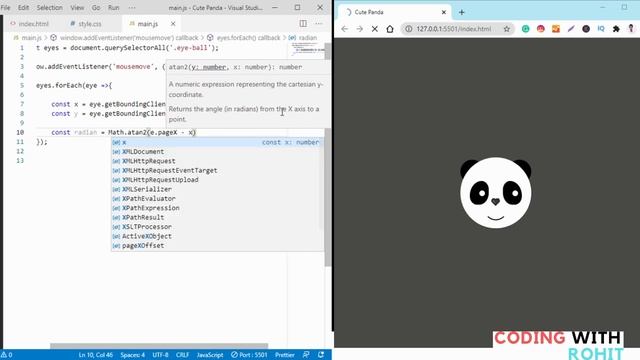Click Ln 10, Col 46 status entry
This screenshot has height=360, width=640.
[96, 355]
